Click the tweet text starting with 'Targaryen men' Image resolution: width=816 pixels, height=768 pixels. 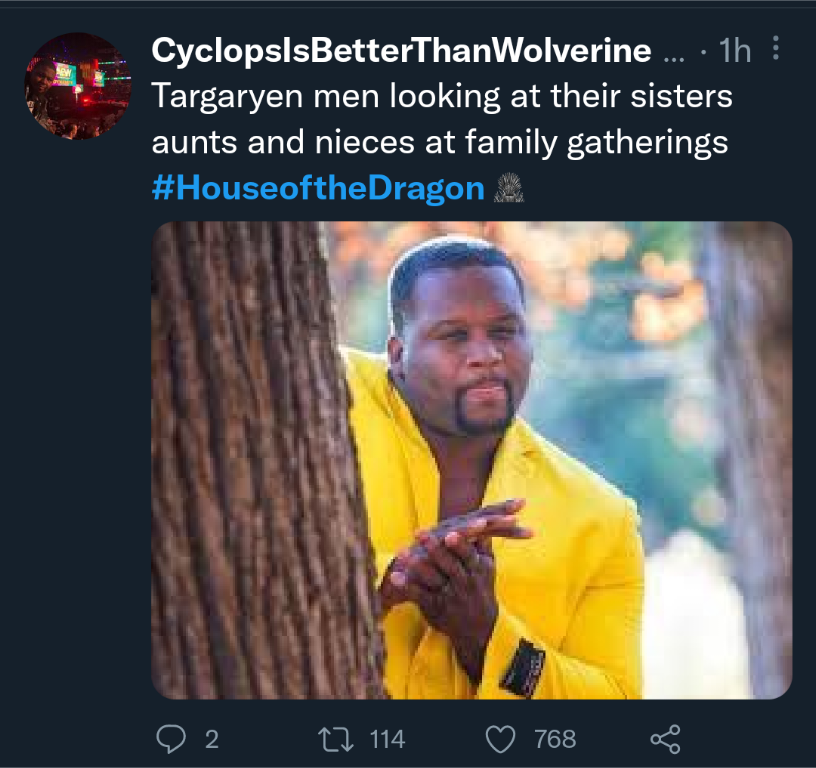[x=441, y=97]
